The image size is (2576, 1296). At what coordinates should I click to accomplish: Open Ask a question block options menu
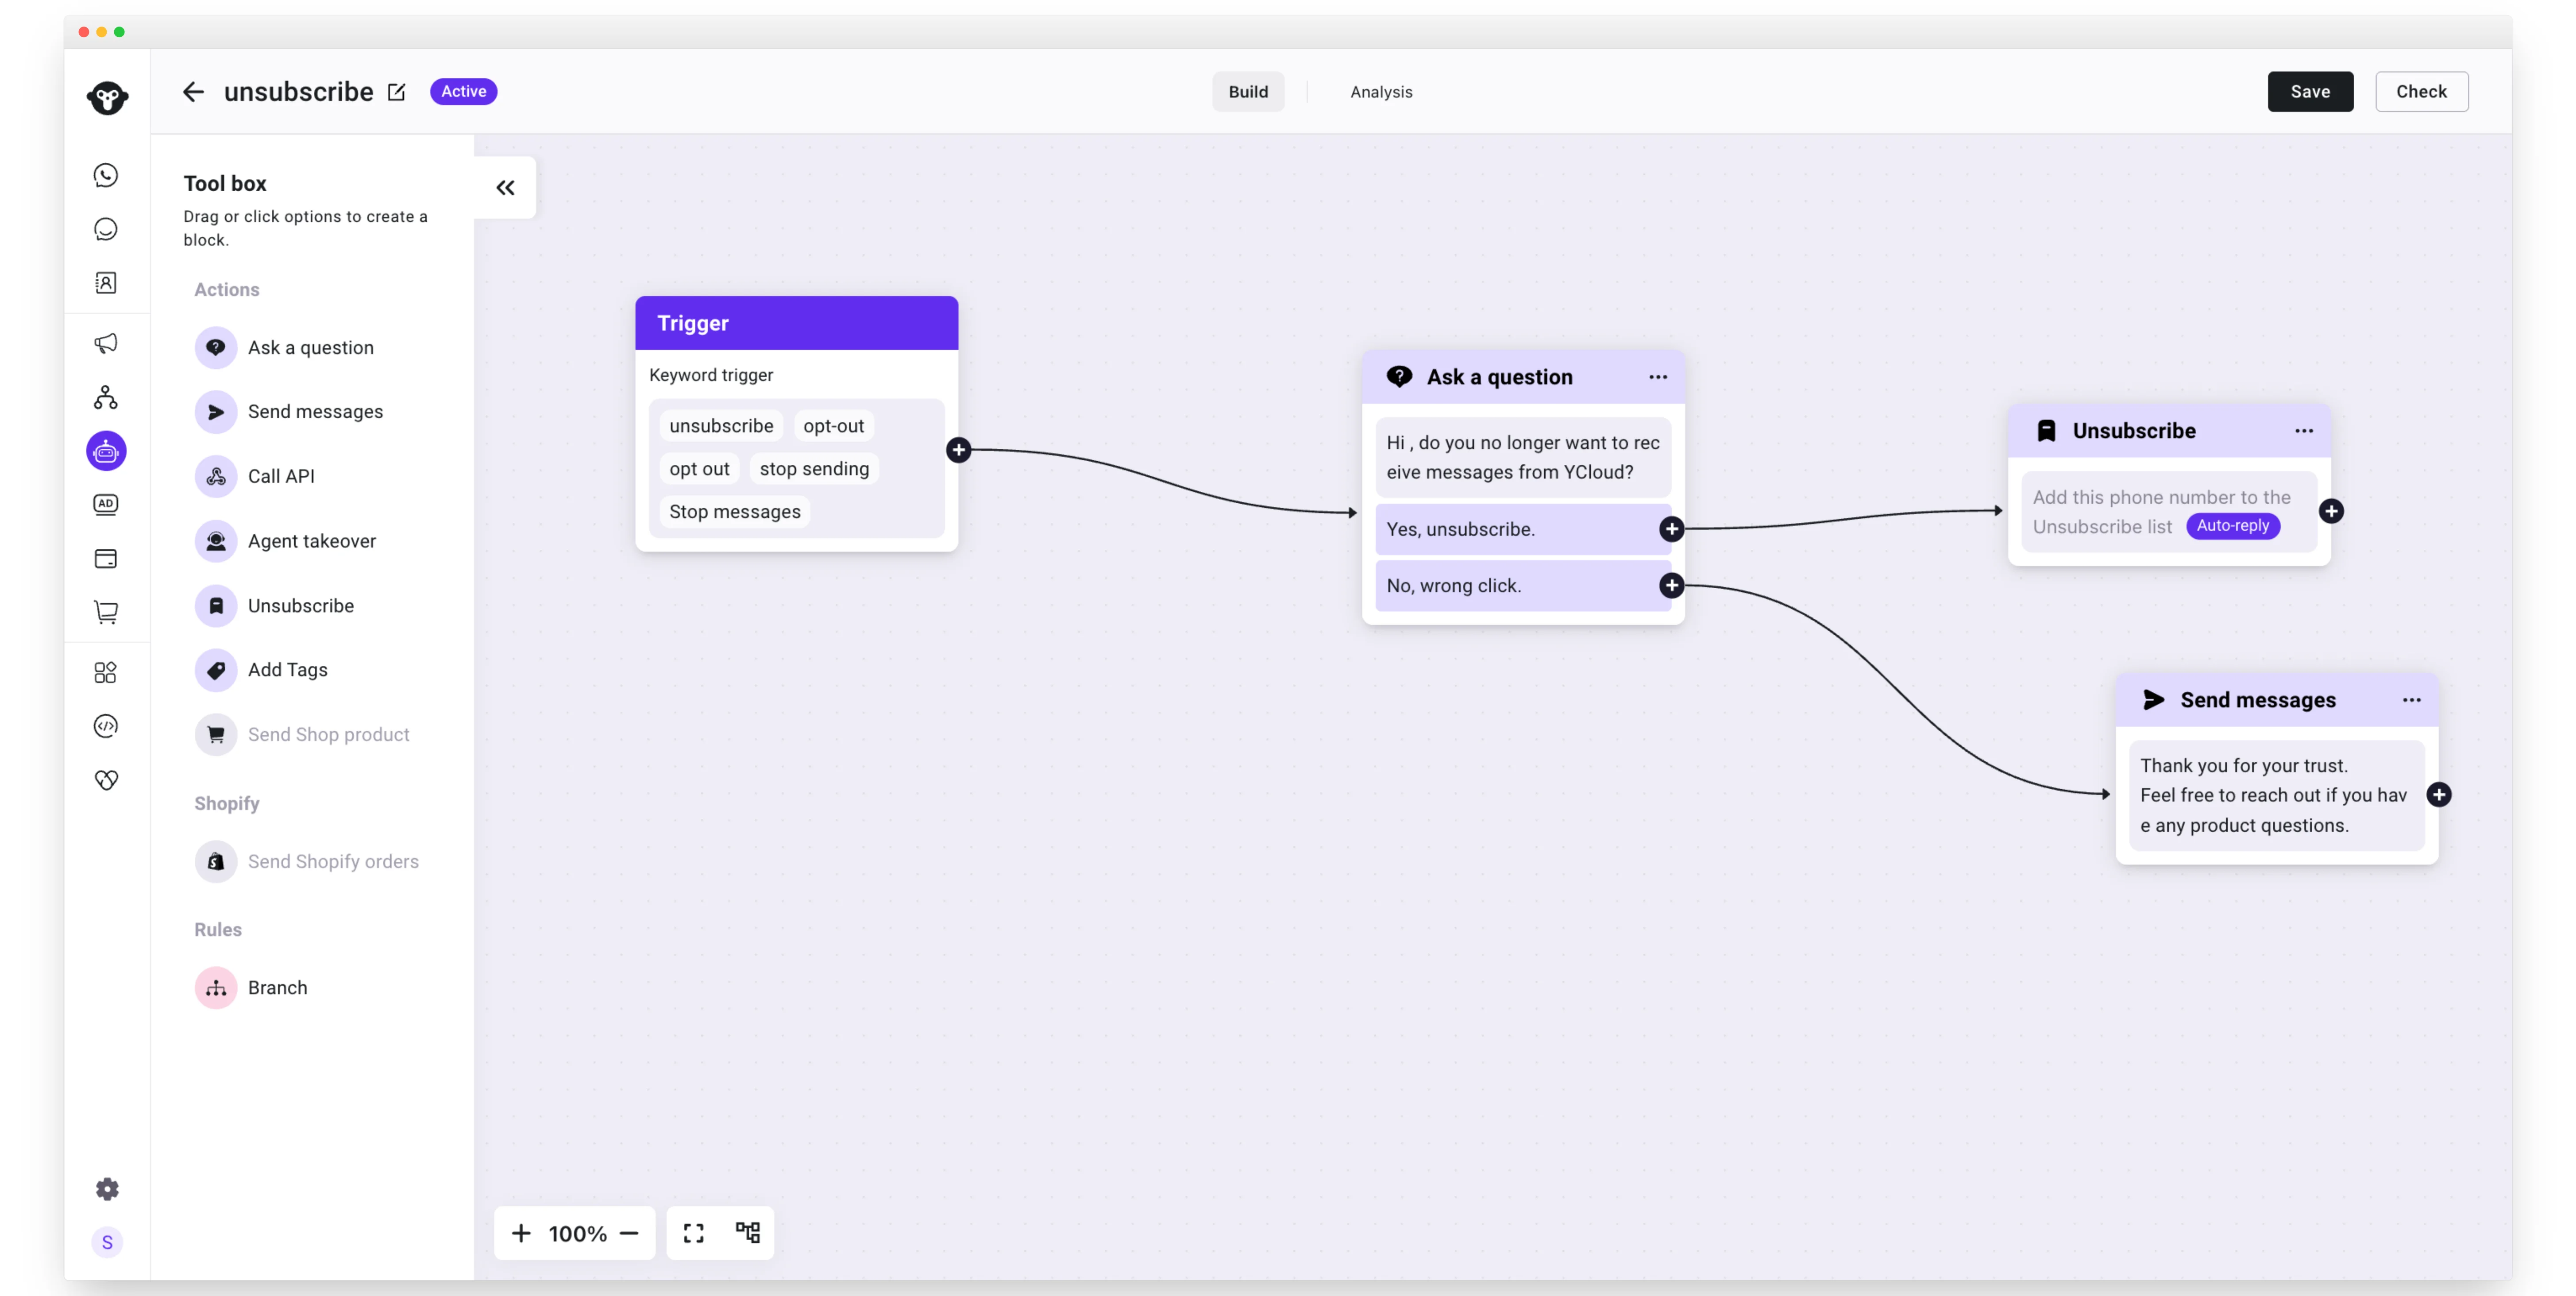click(1658, 377)
